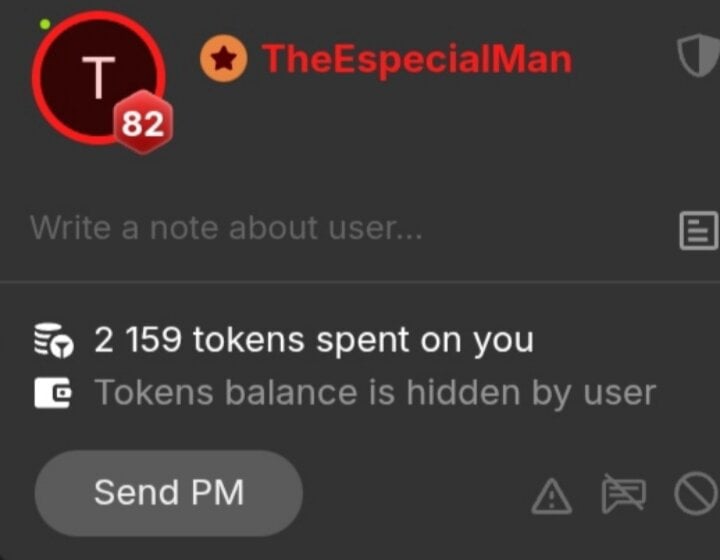Mute user with crossed chat icon
This screenshot has width=720, height=560.
point(624,493)
